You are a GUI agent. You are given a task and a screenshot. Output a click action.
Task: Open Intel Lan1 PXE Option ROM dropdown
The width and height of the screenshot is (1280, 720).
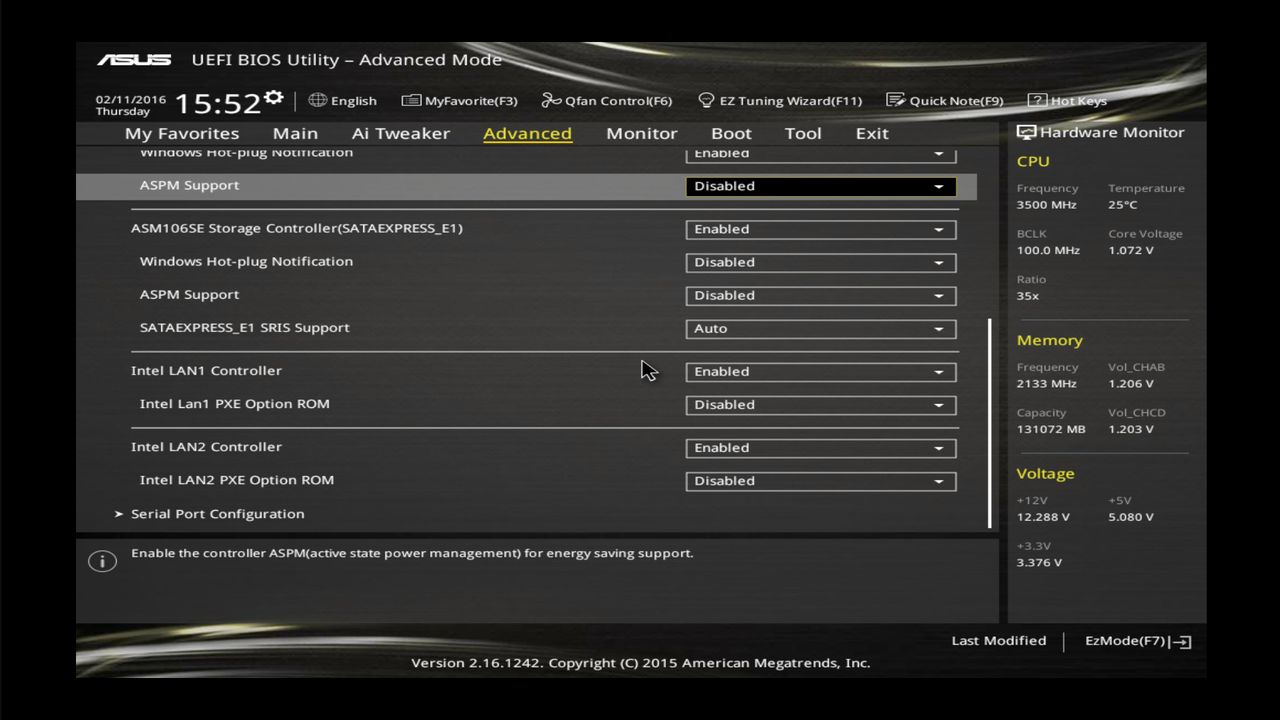click(821, 405)
